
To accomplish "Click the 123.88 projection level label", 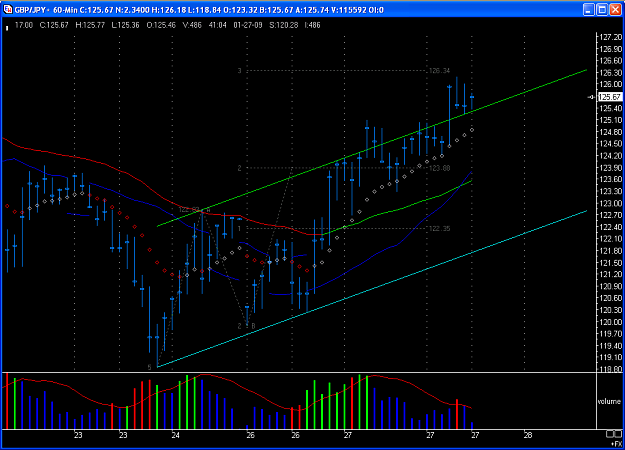I will click(440, 168).
